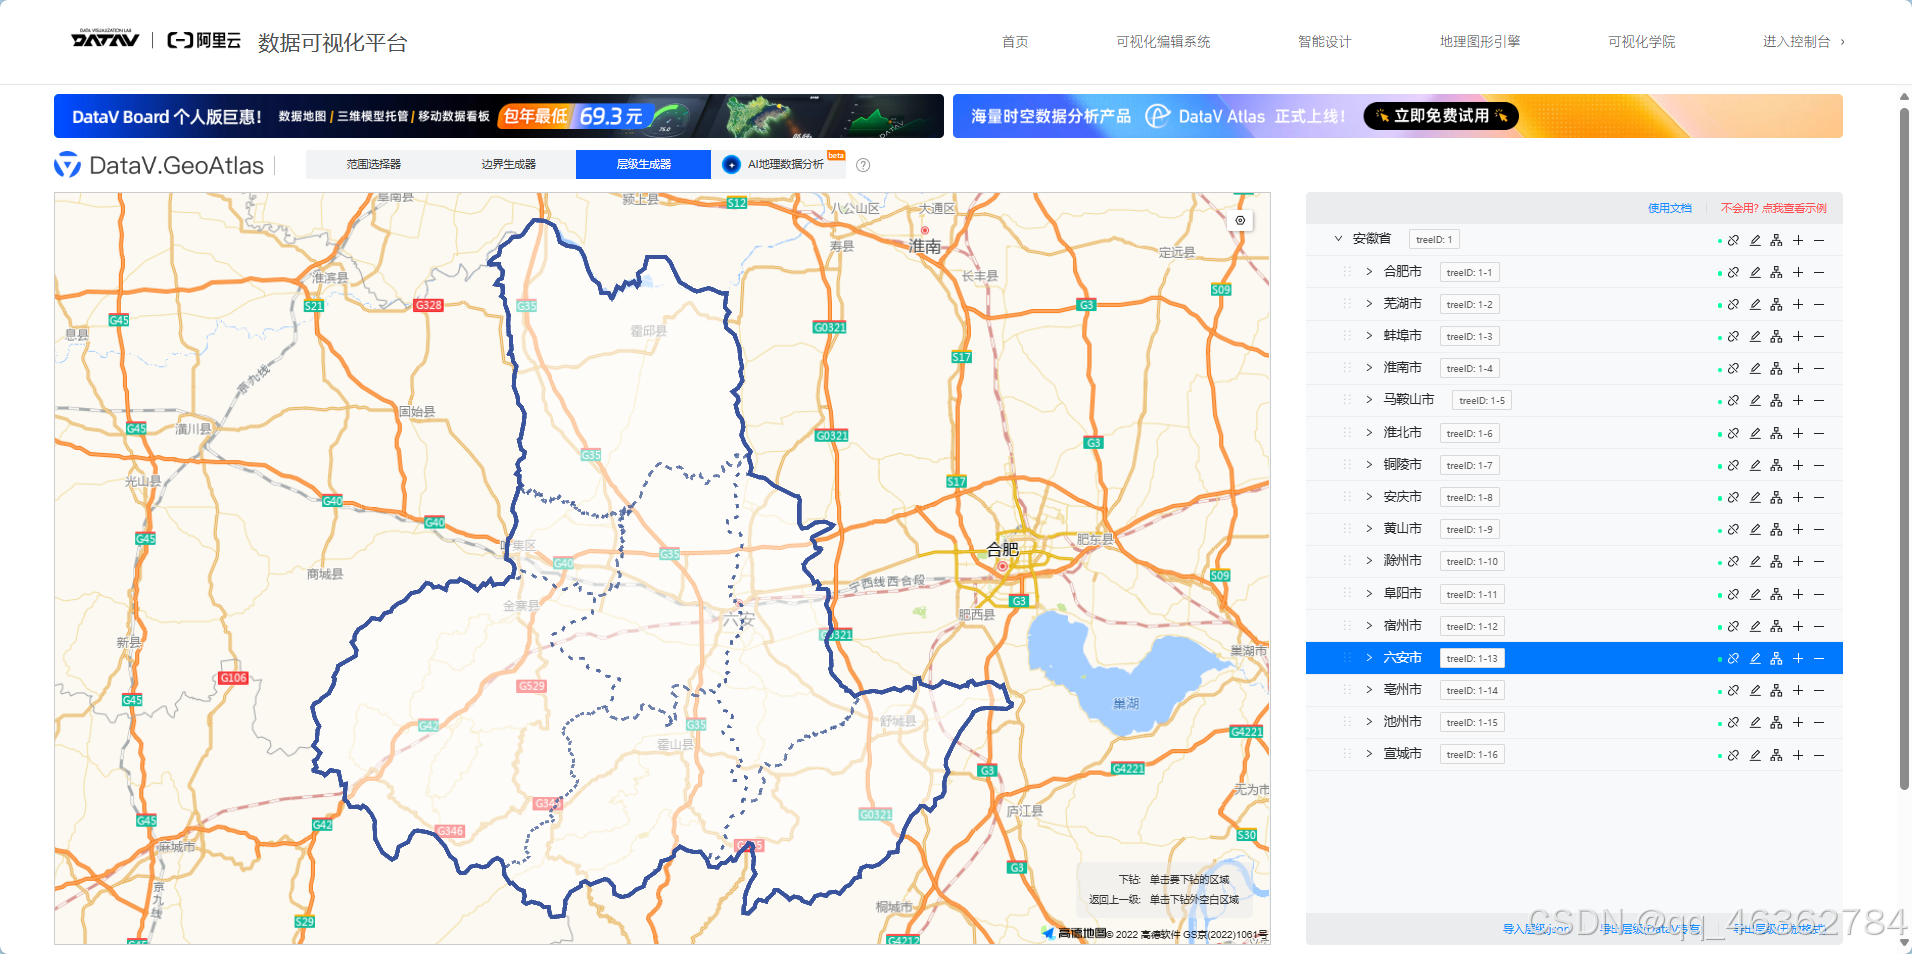Edit 铜陵市 with the pencil icon
The width and height of the screenshot is (1912, 954).
click(x=1755, y=465)
